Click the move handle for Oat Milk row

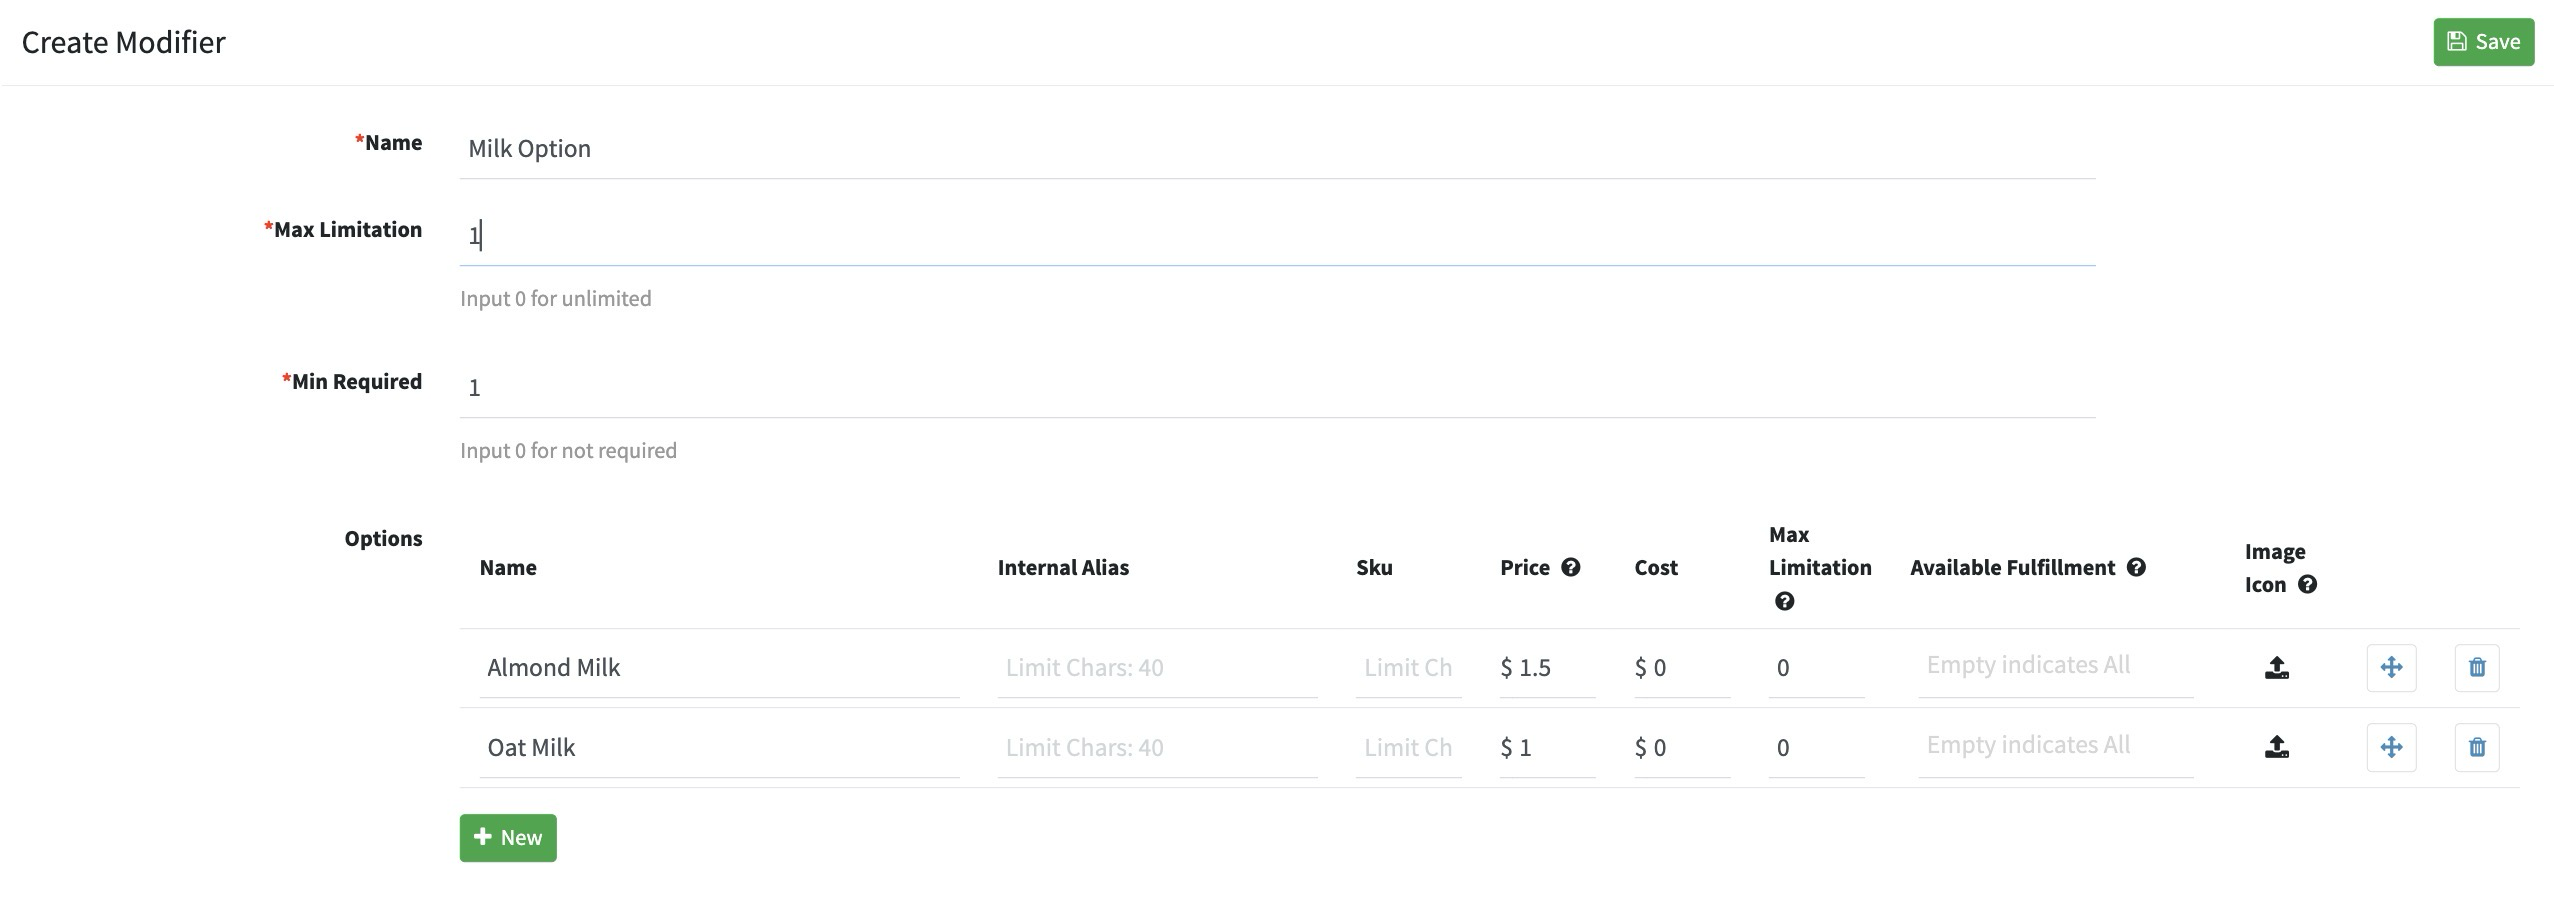(x=2391, y=748)
